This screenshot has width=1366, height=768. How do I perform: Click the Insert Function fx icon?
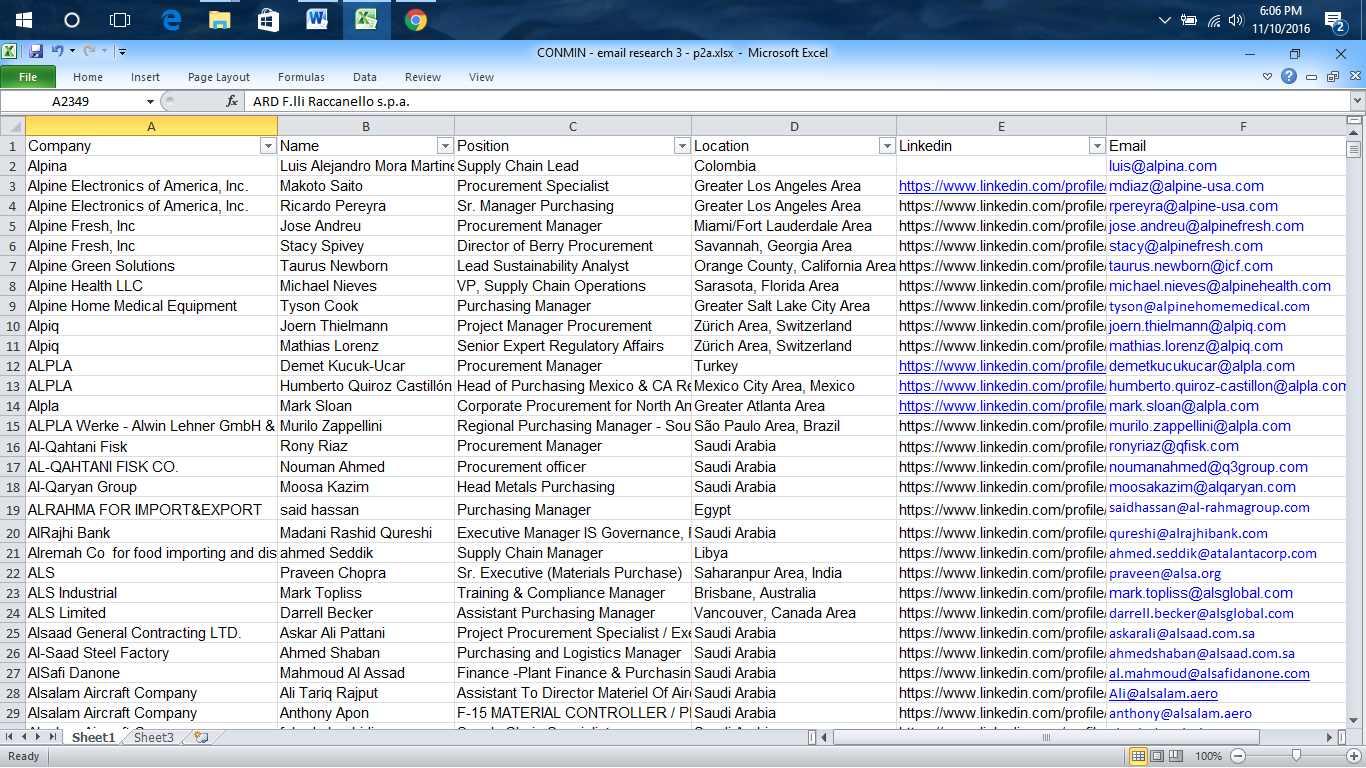(232, 101)
